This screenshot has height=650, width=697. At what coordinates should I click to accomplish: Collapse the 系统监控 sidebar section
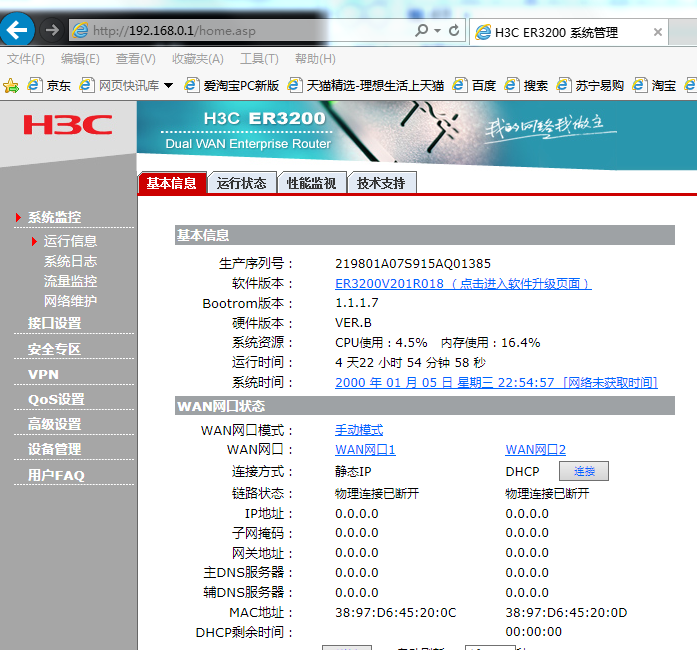pyautogui.click(x=54, y=217)
